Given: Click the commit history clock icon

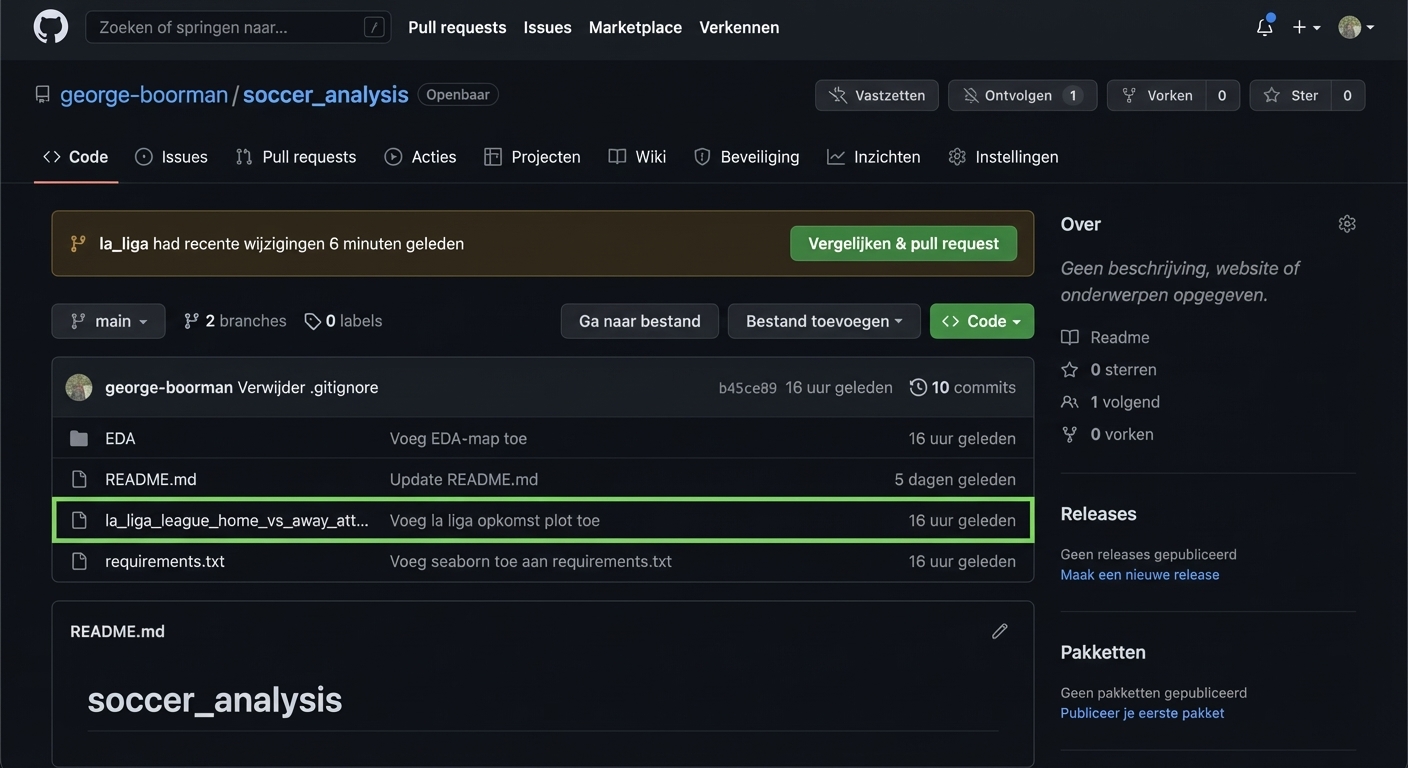Looking at the screenshot, I should coord(917,387).
